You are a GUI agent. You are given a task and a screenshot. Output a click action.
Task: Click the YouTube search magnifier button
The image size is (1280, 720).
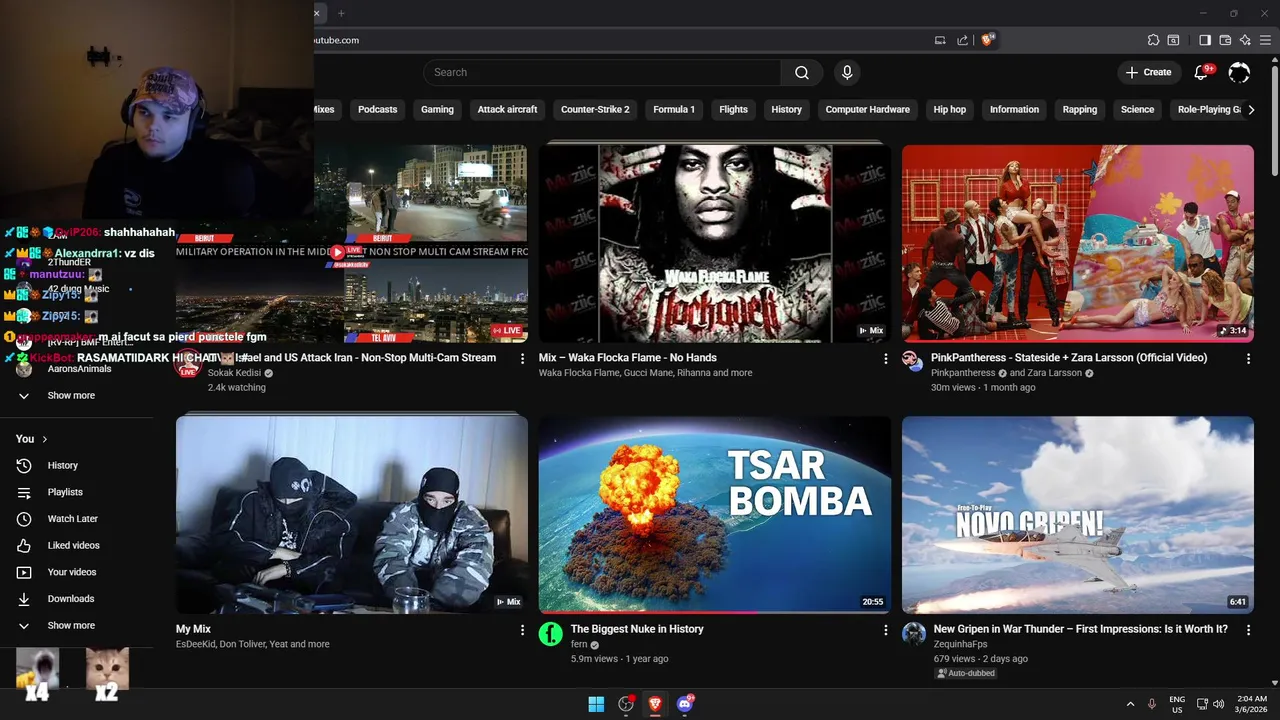(x=802, y=72)
